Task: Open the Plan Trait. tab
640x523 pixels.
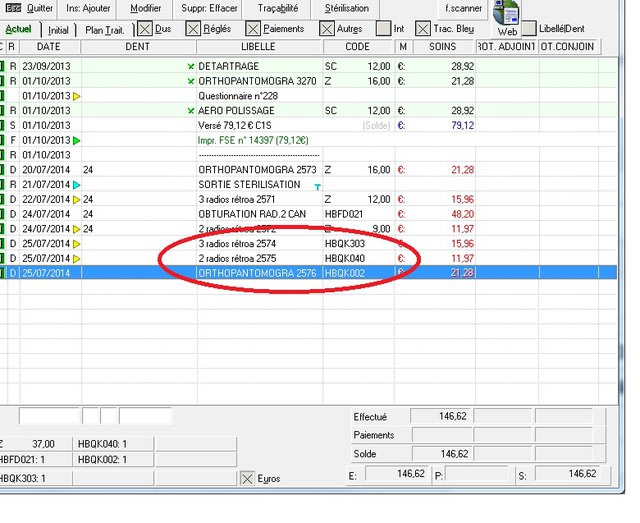Action: click(105, 29)
